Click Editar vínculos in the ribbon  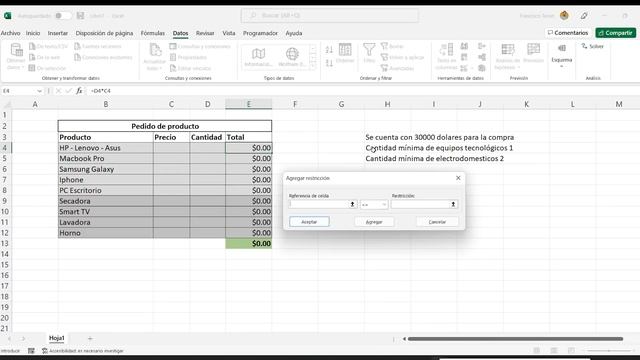coord(191,68)
